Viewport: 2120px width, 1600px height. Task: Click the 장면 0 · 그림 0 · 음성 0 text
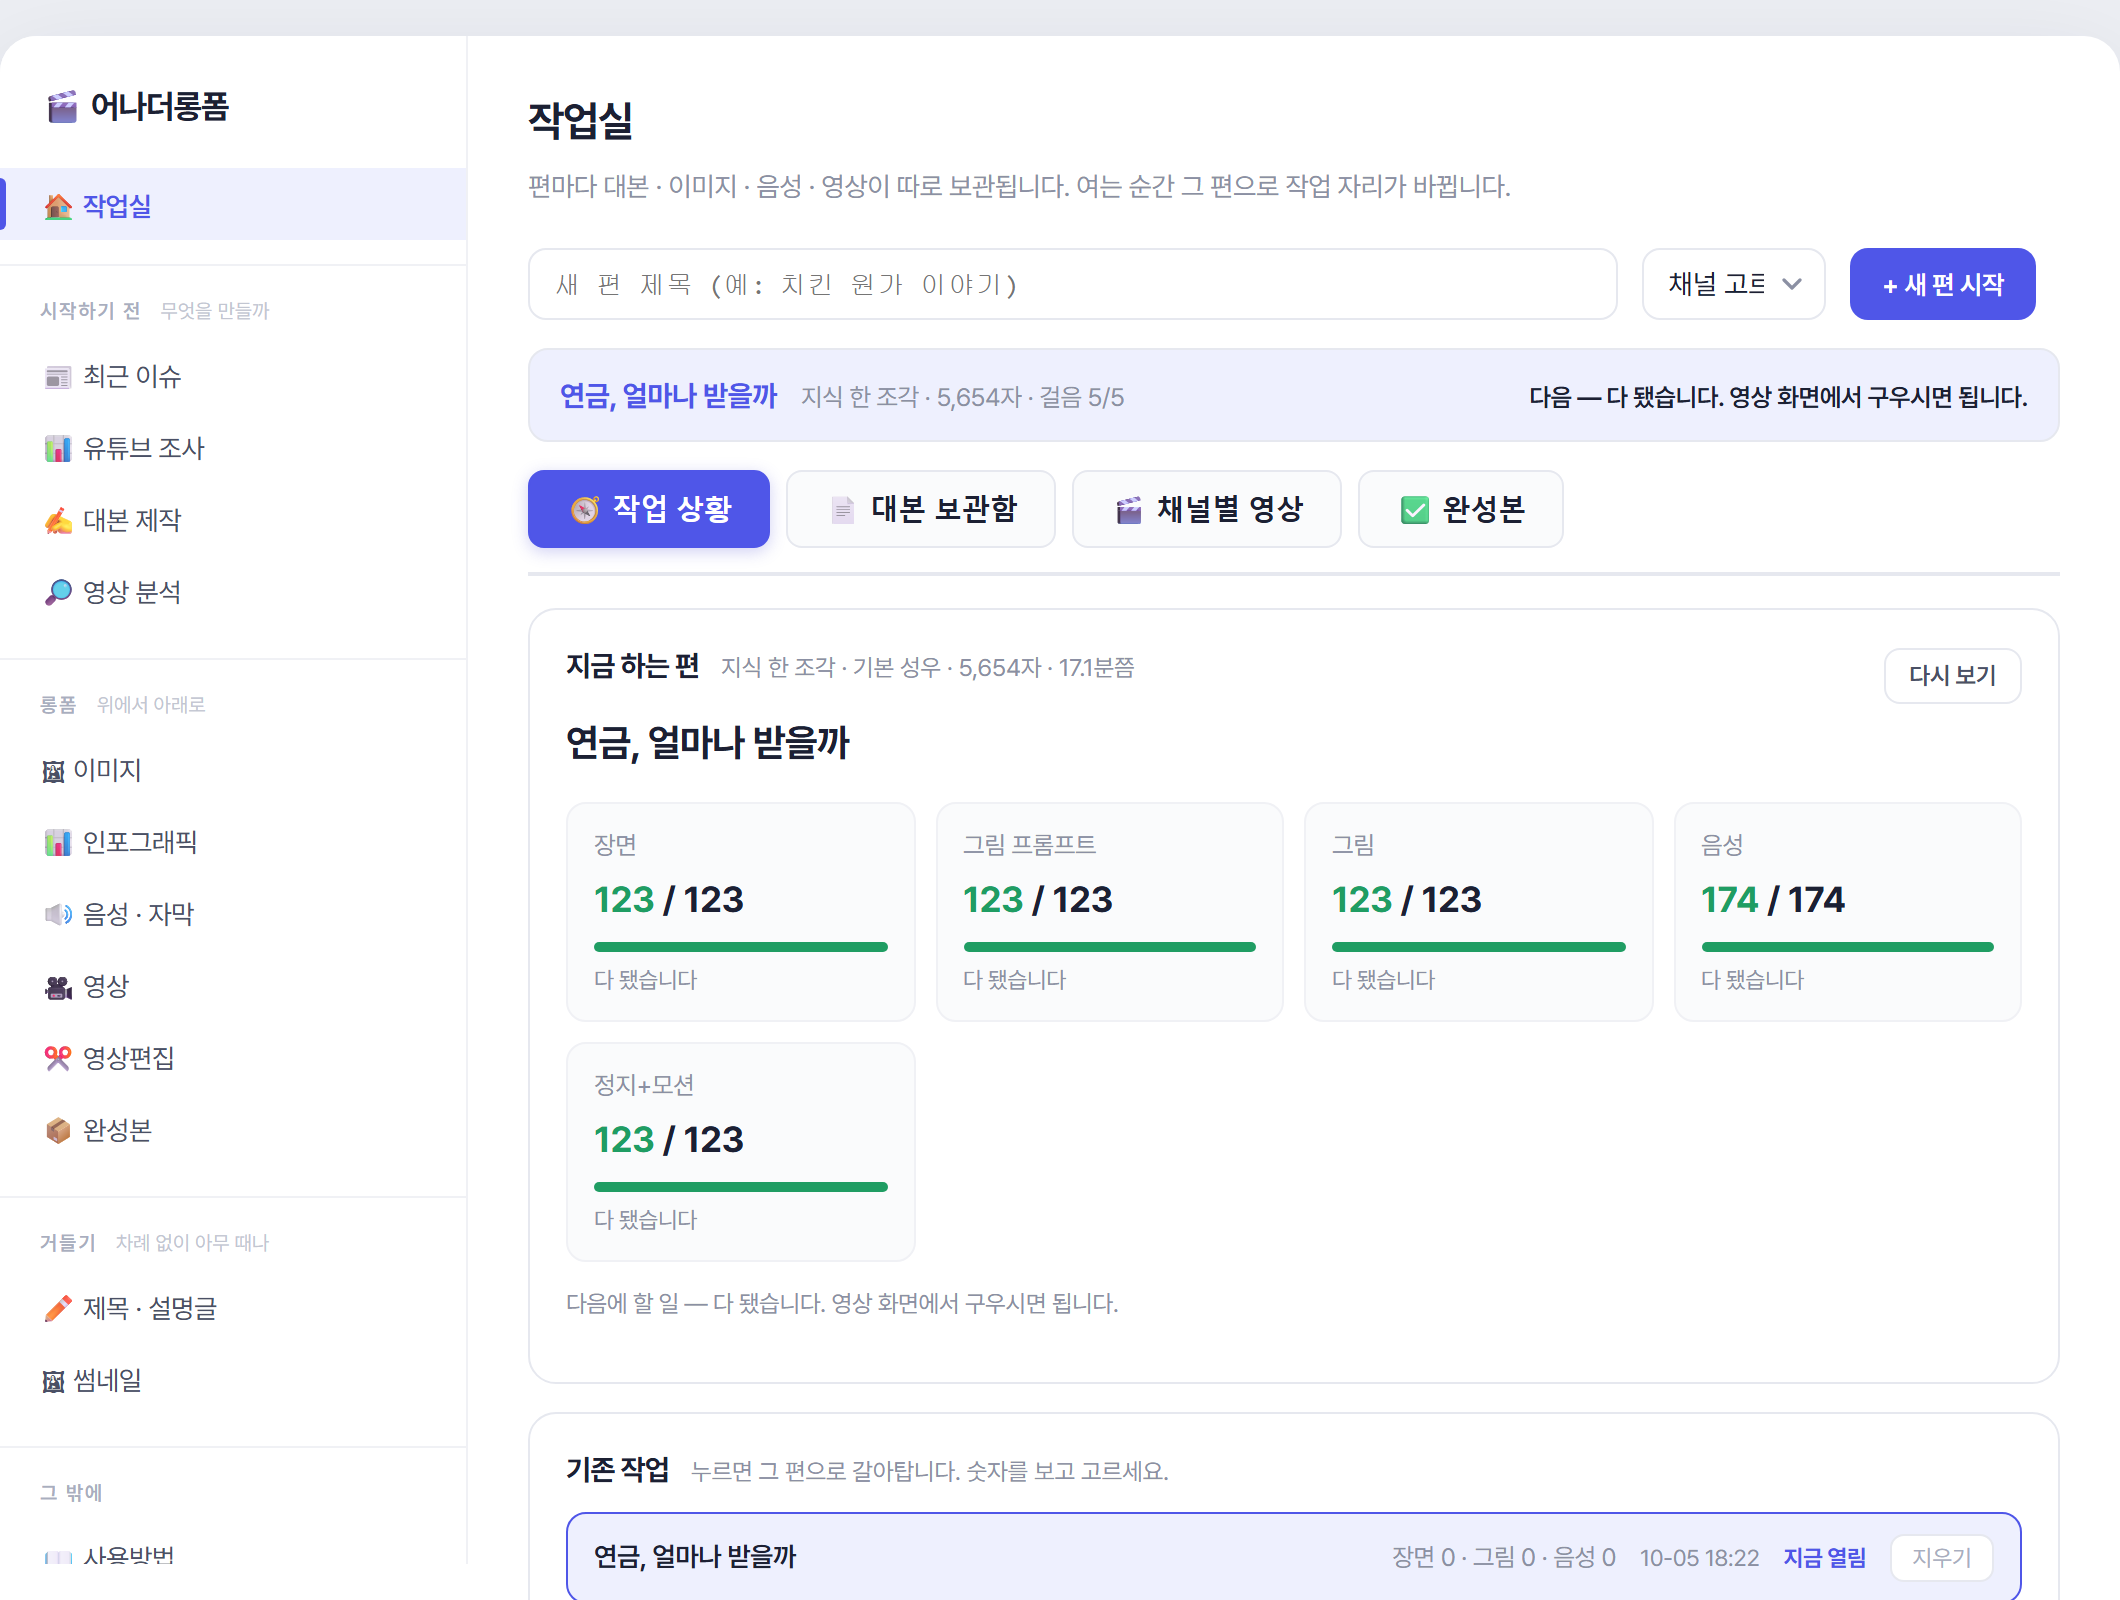coord(1504,1558)
